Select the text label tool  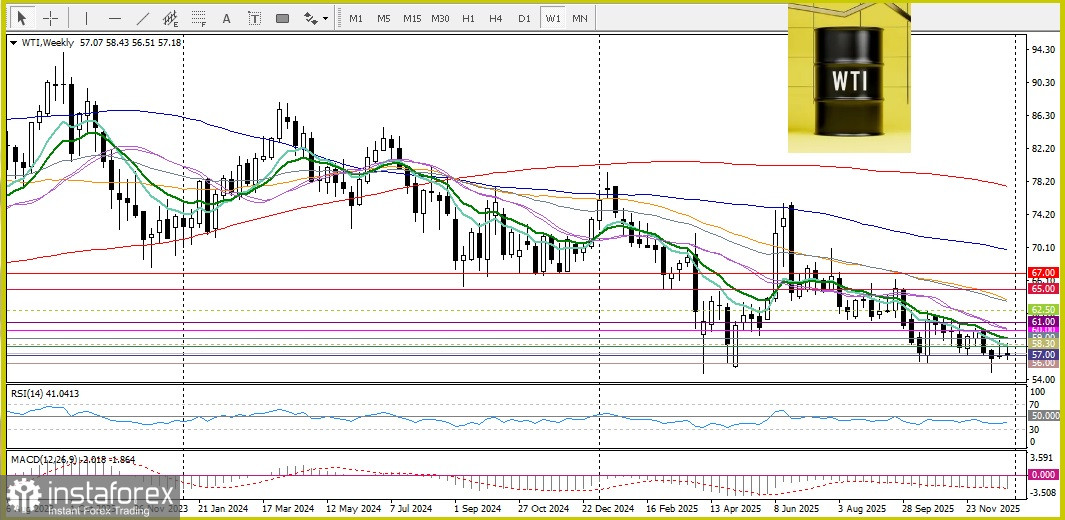click(x=254, y=18)
